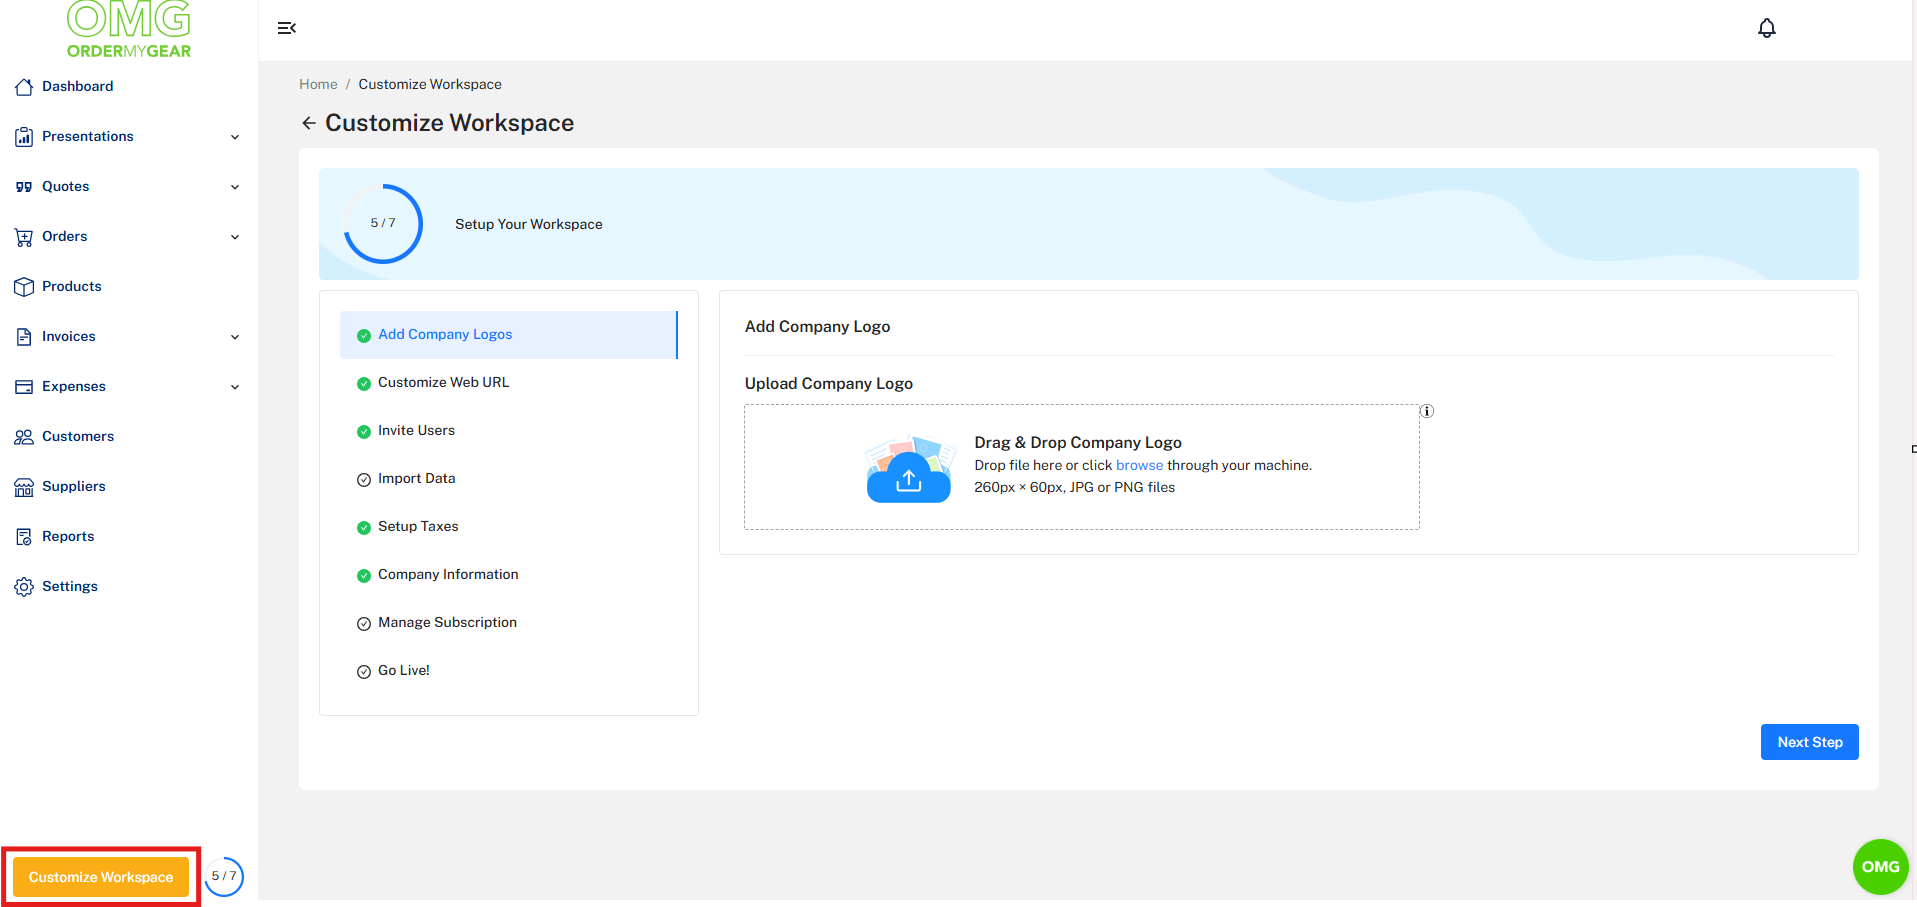Open the Customers section
The height and width of the screenshot is (907, 1917).
click(x=77, y=436)
